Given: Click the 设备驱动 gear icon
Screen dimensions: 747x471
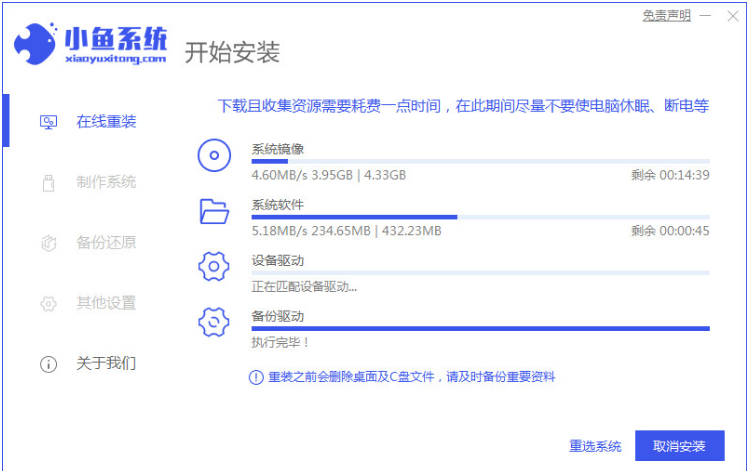Looking at the screenshot, I should pos(213,266).
